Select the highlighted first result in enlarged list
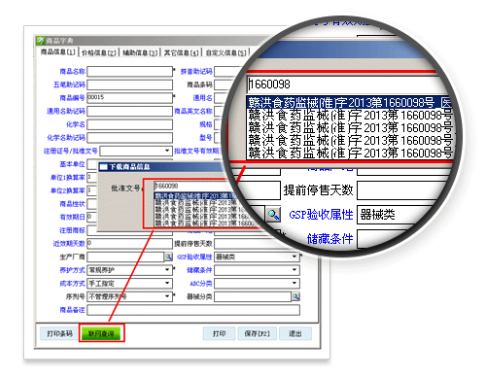This screenshot has height=389, width=492. 350,102
